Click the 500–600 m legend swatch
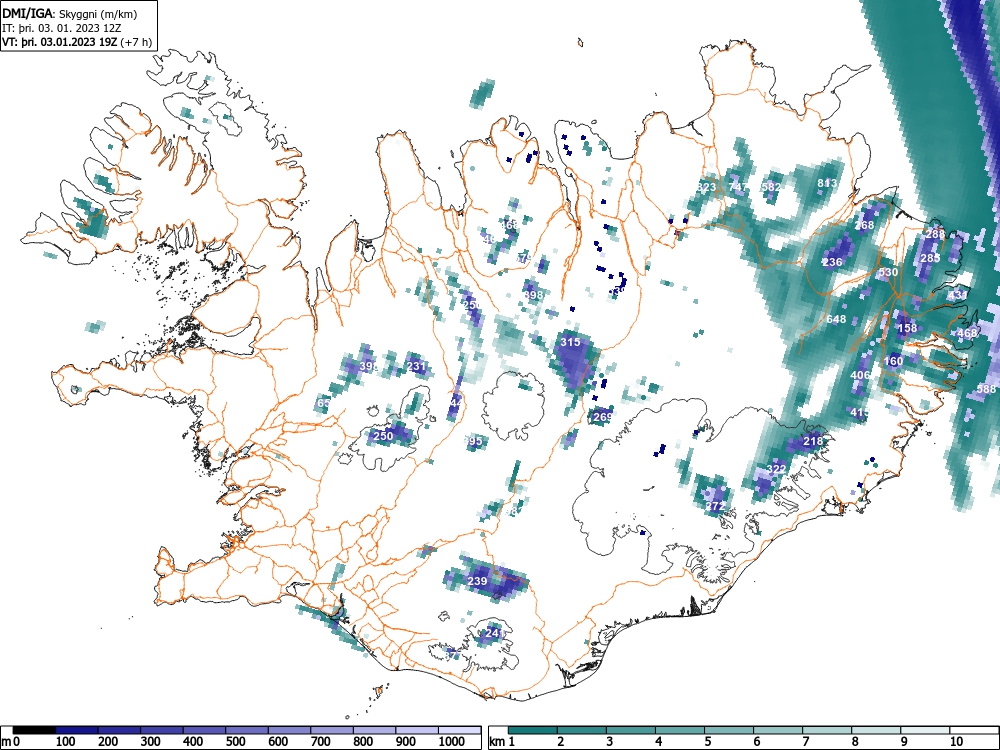This screenshot has width=1000, height=750. coord(247,730)
